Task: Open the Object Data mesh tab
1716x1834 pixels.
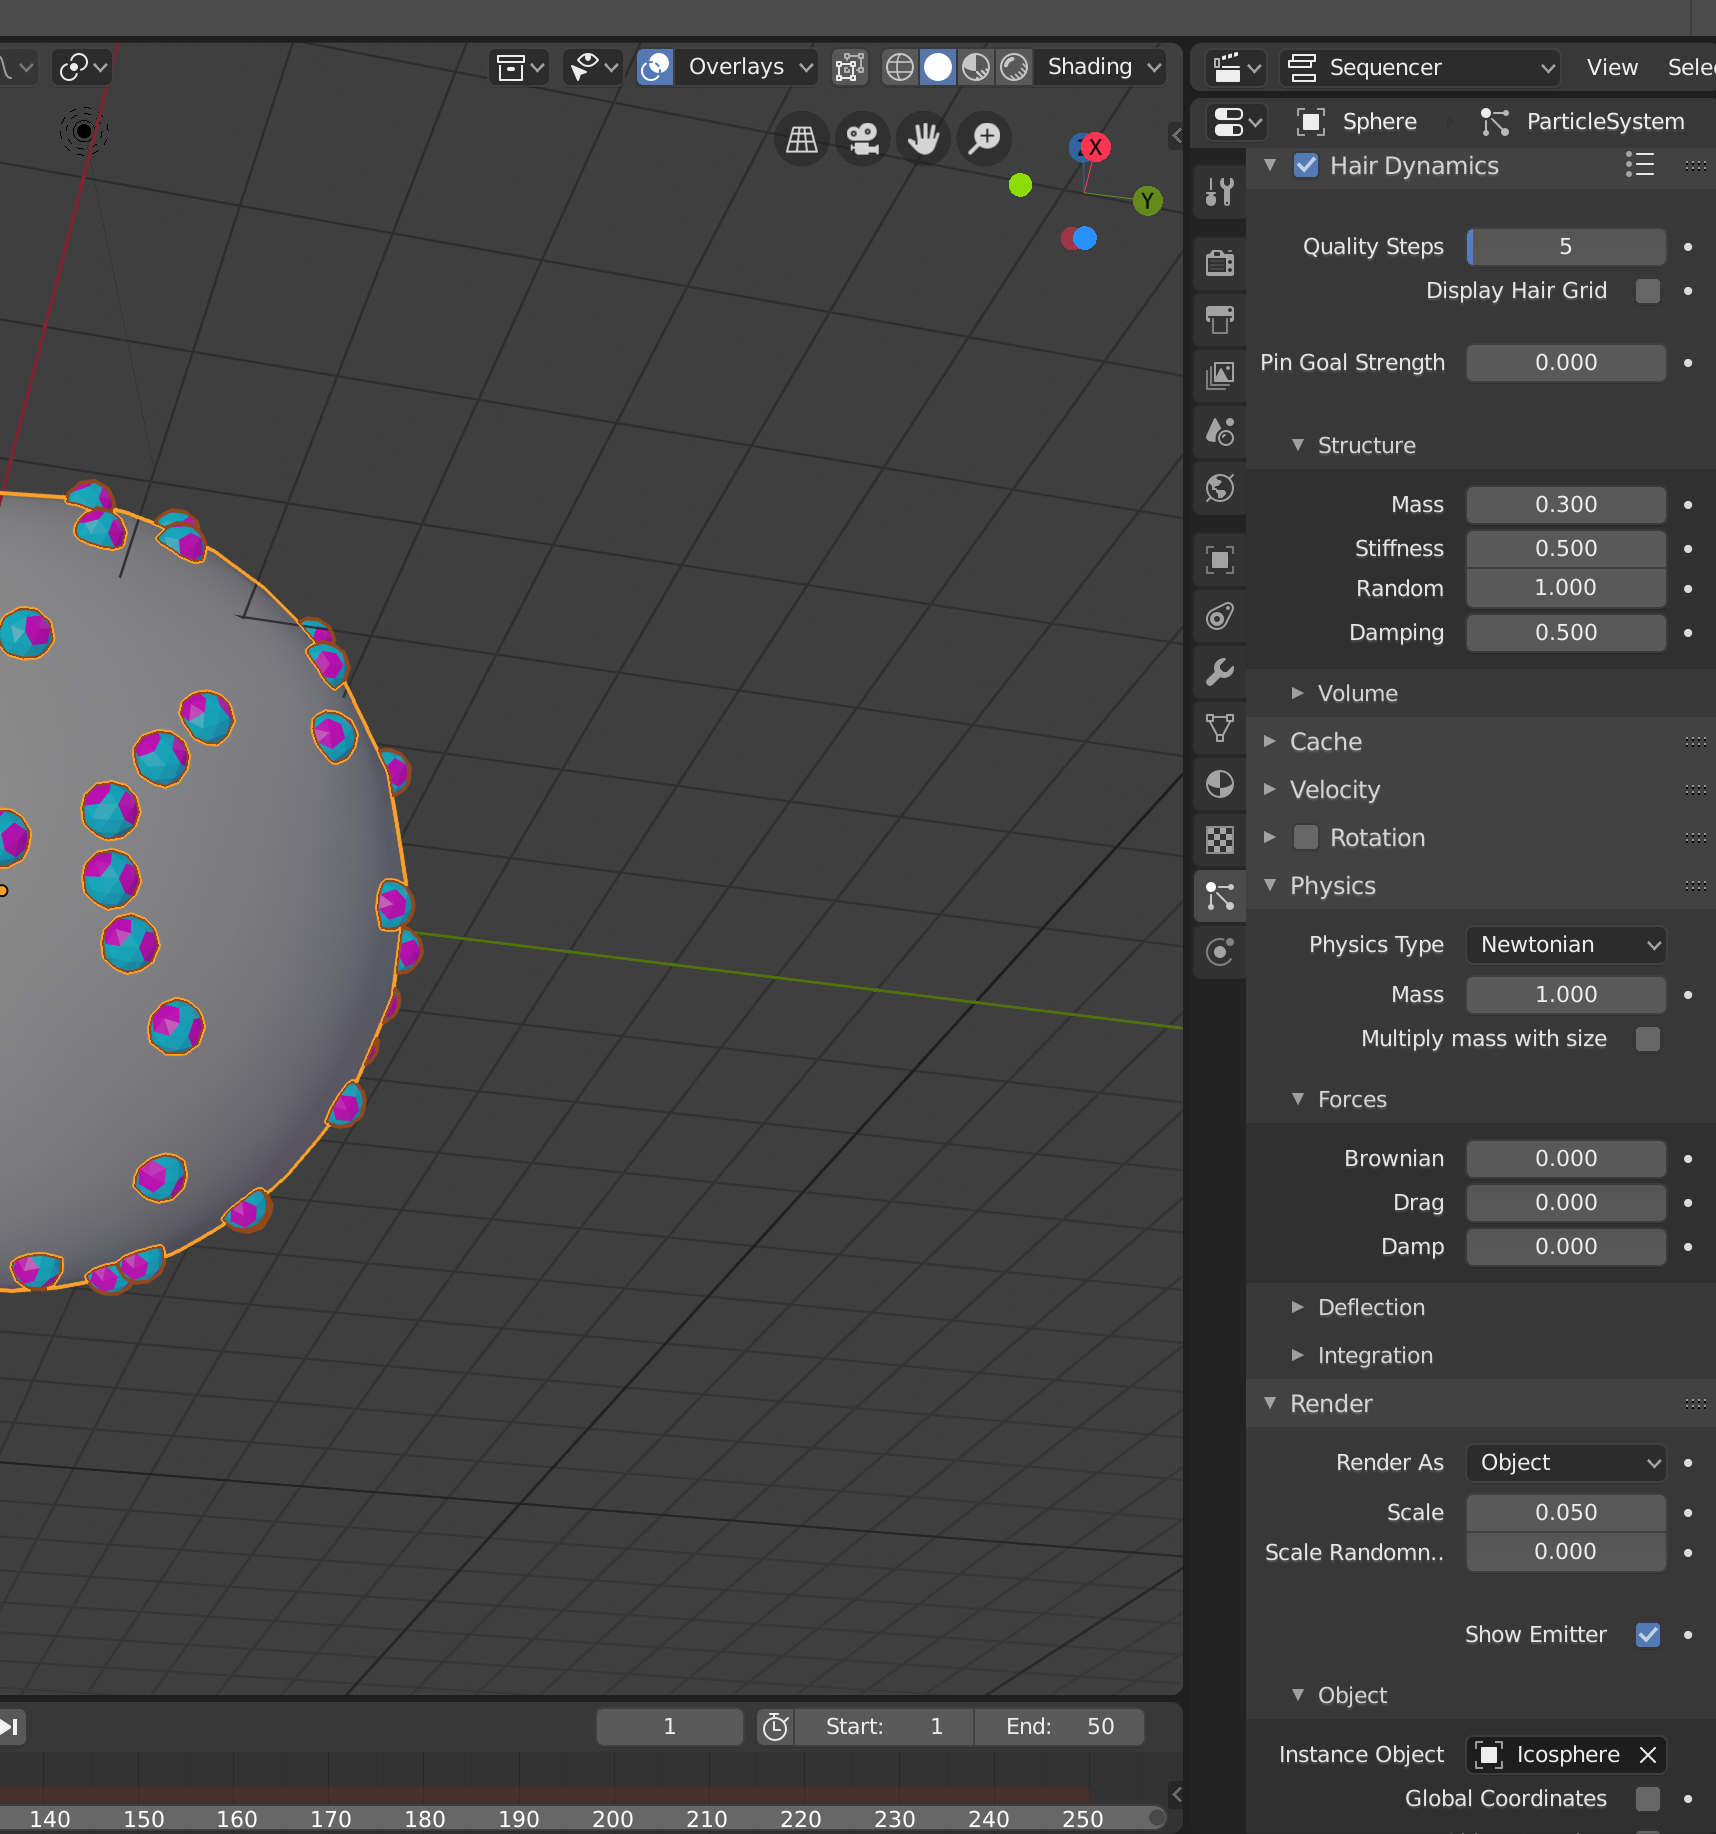Action: point(1220,728)
